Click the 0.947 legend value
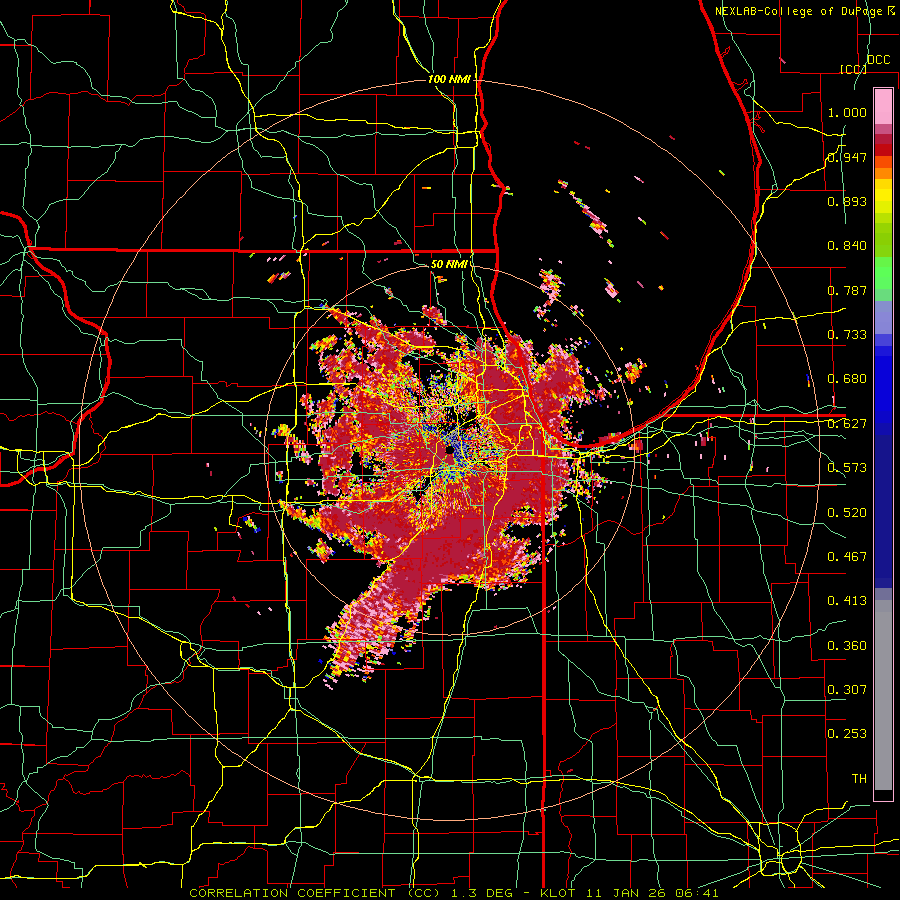The height and width of the screenshot is (900, 900). point(847,157)
